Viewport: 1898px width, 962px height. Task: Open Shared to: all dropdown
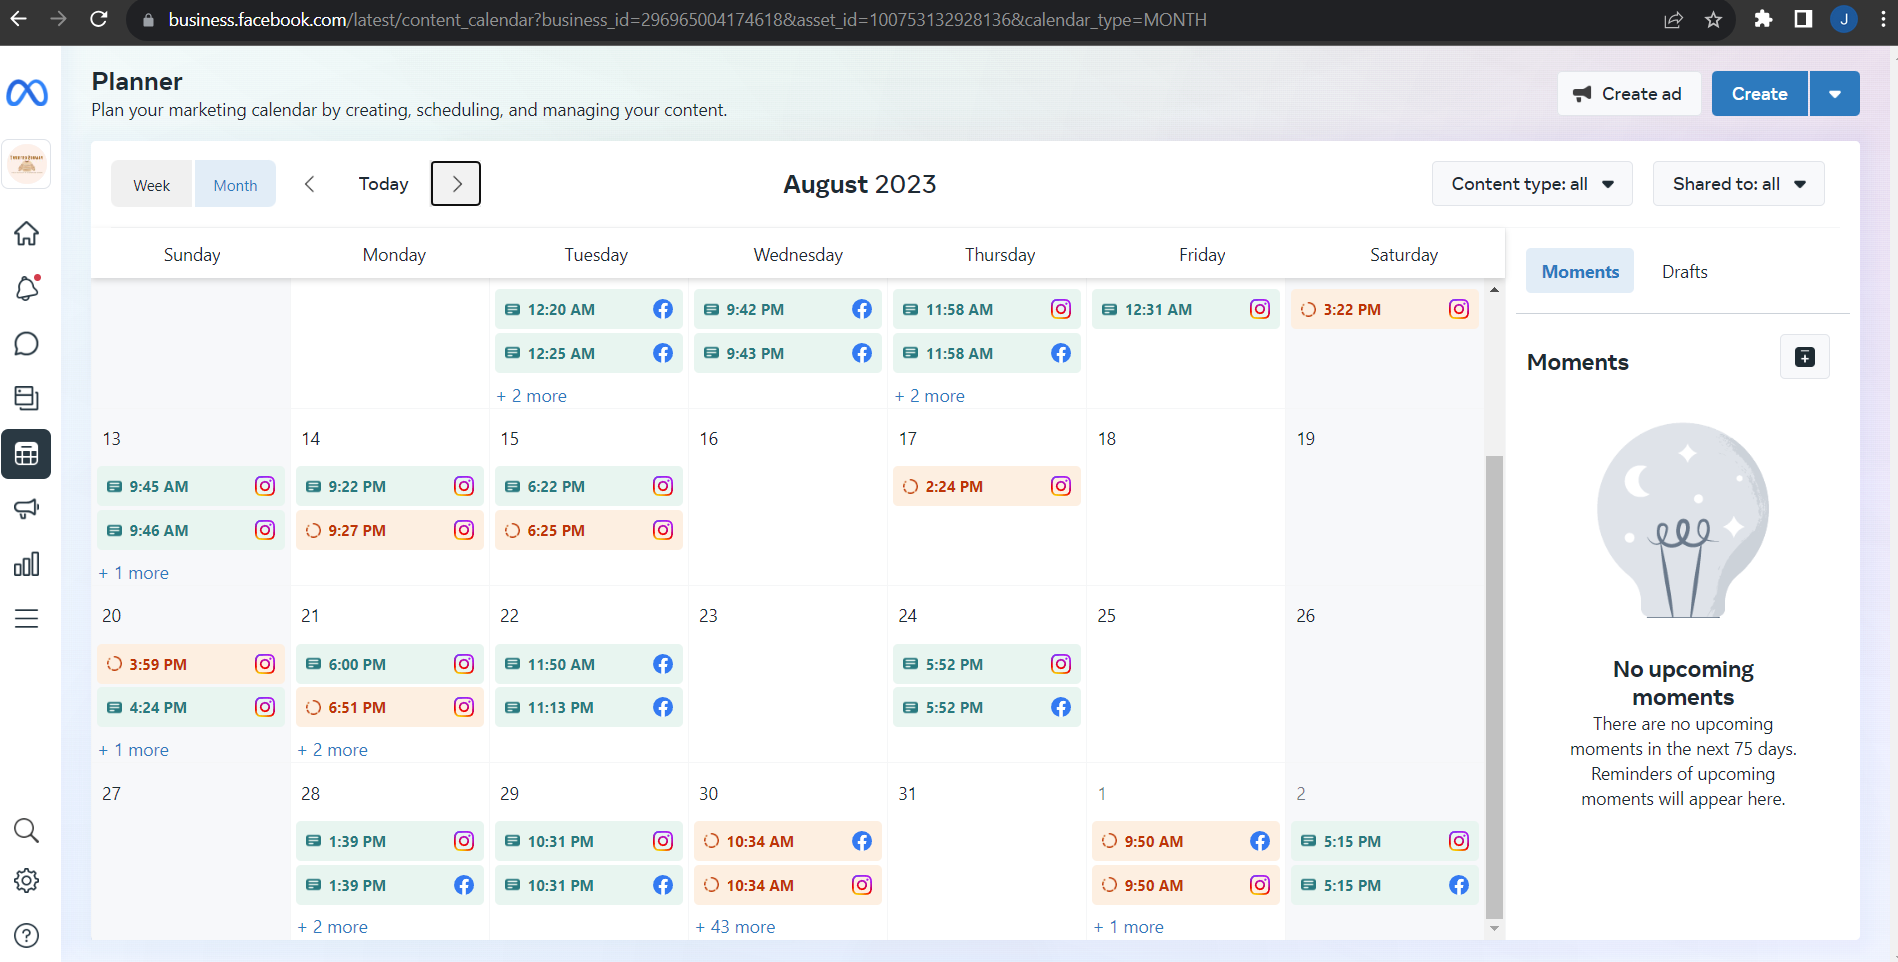pos(1738,184)
